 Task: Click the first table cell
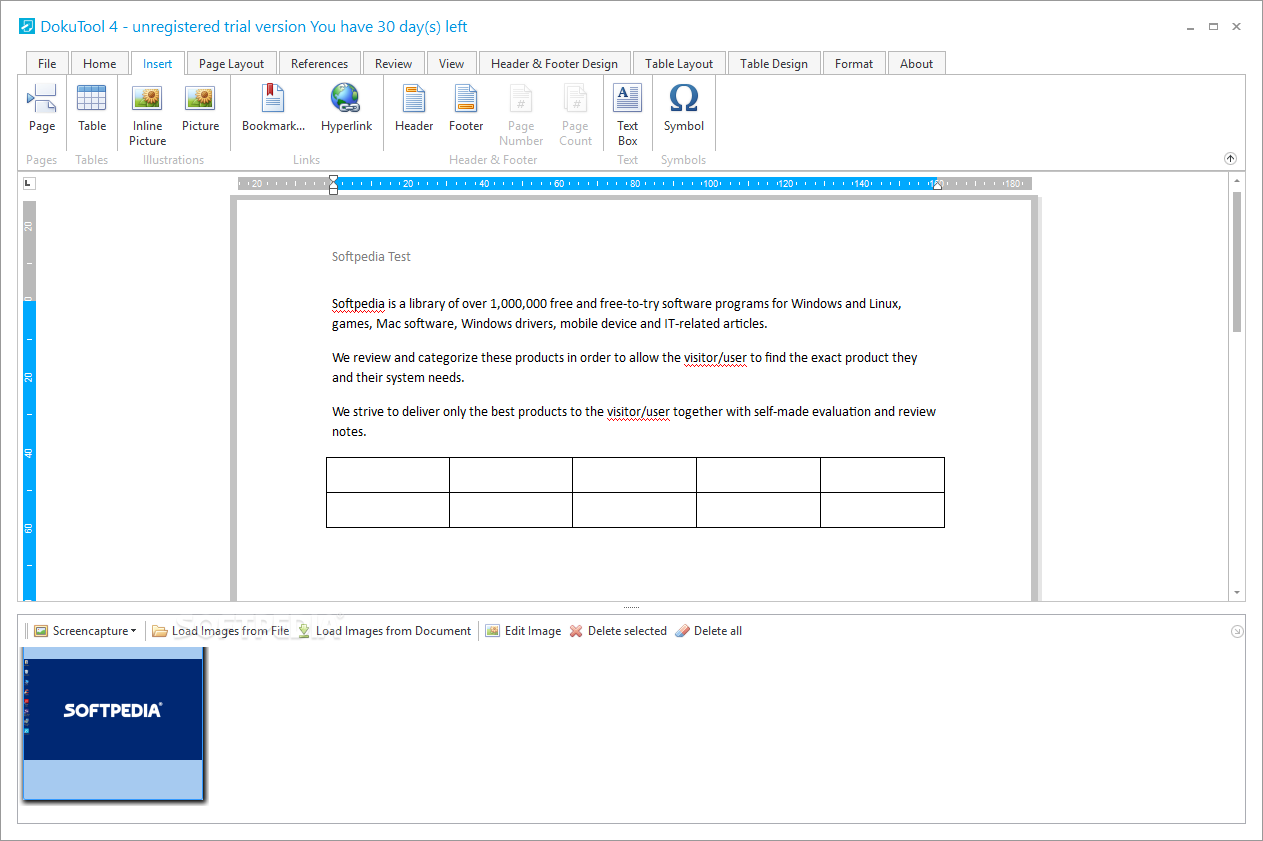(387, 475)
